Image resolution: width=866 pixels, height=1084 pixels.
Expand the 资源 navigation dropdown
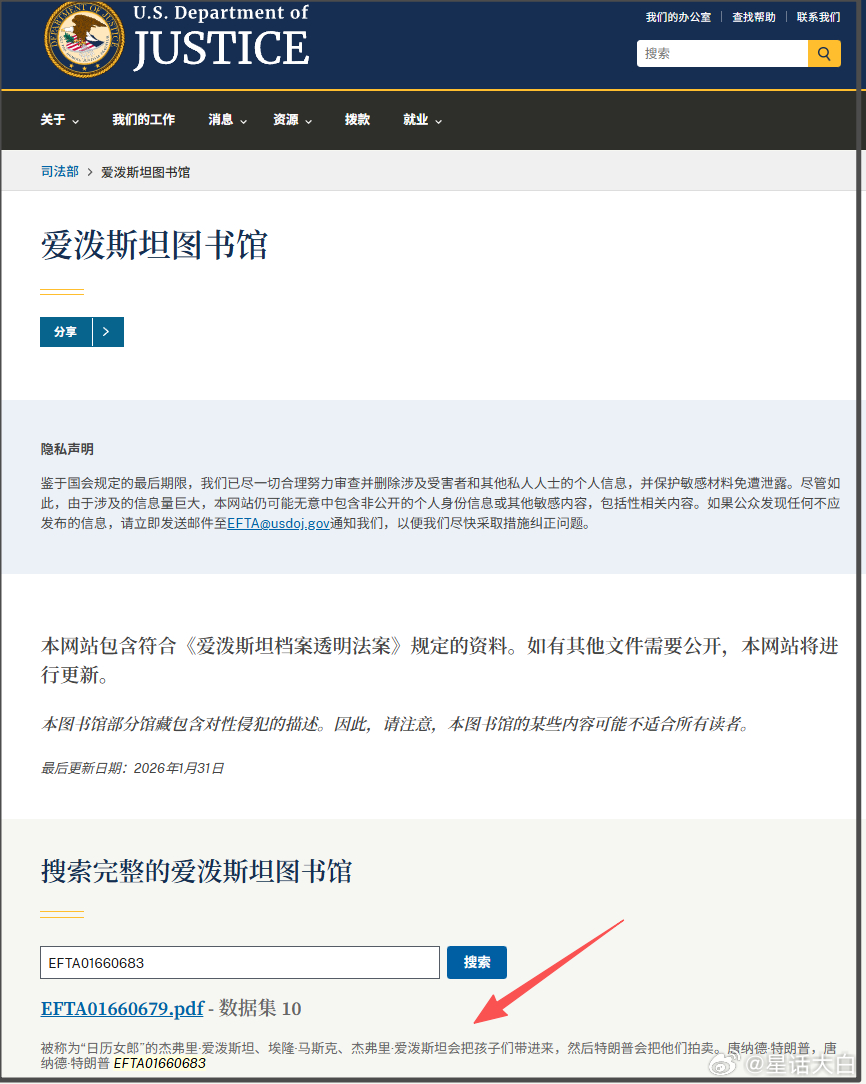pos(292,120)
